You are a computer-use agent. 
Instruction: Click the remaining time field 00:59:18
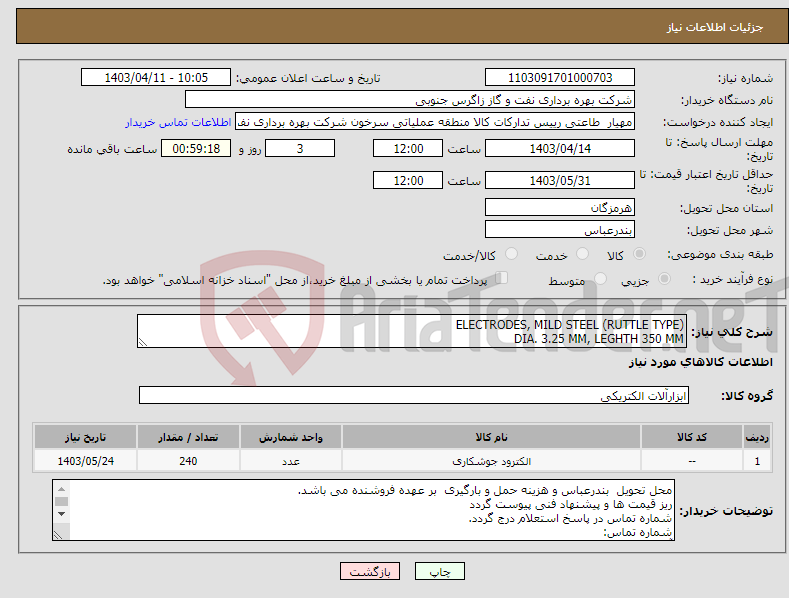(x=196, y=148)
